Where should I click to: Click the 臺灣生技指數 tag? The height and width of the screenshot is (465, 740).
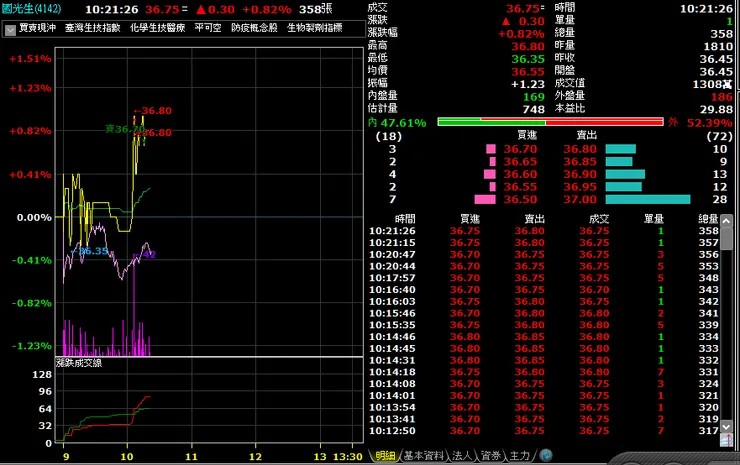point(92,28)
